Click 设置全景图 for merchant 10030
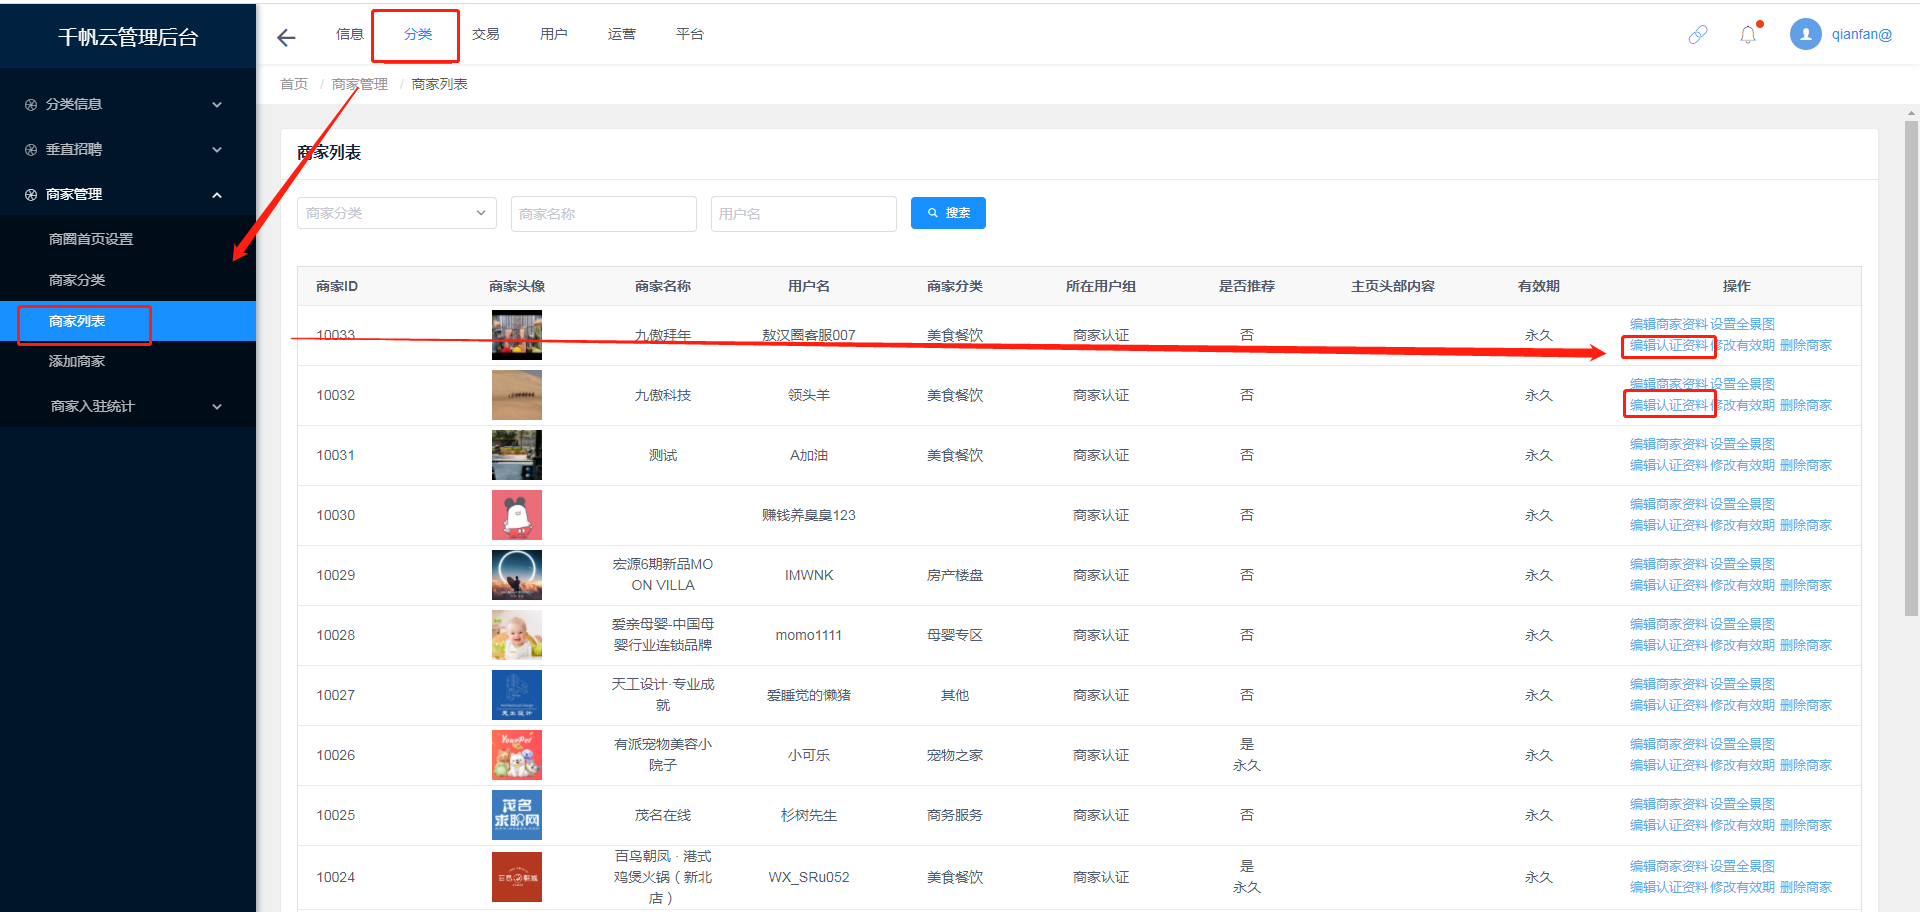Screen dimensions: 1920x912 [1743, 504]
